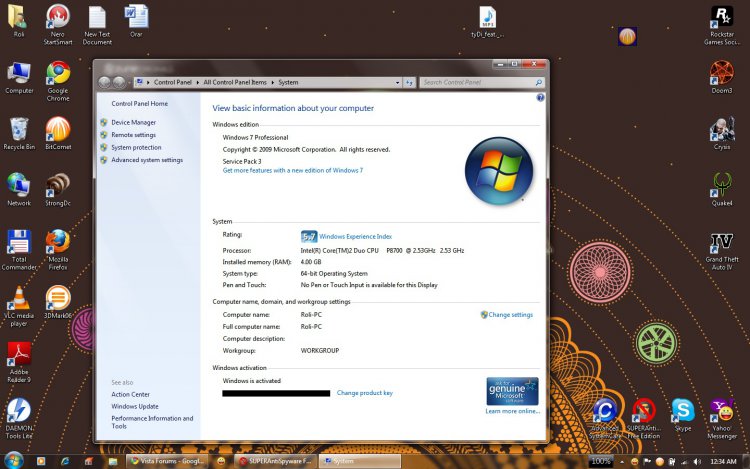Click Get more features with new edition
Viewport: 750px width, 469px height.
click(293, 170)
